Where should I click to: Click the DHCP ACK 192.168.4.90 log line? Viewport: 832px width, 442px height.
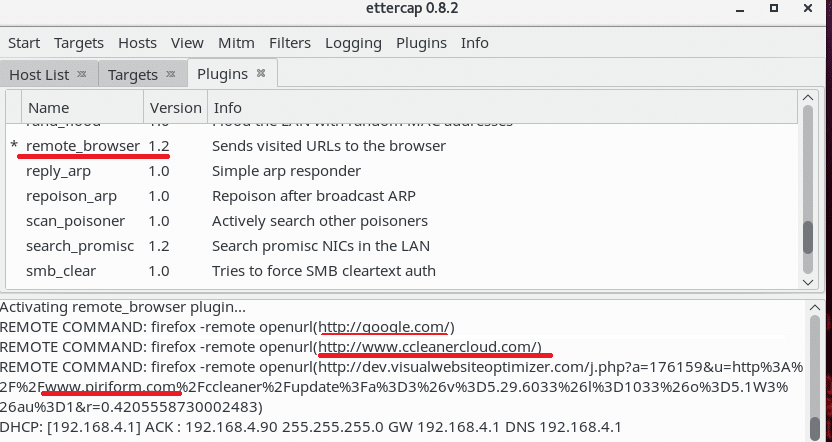point(310,427)
